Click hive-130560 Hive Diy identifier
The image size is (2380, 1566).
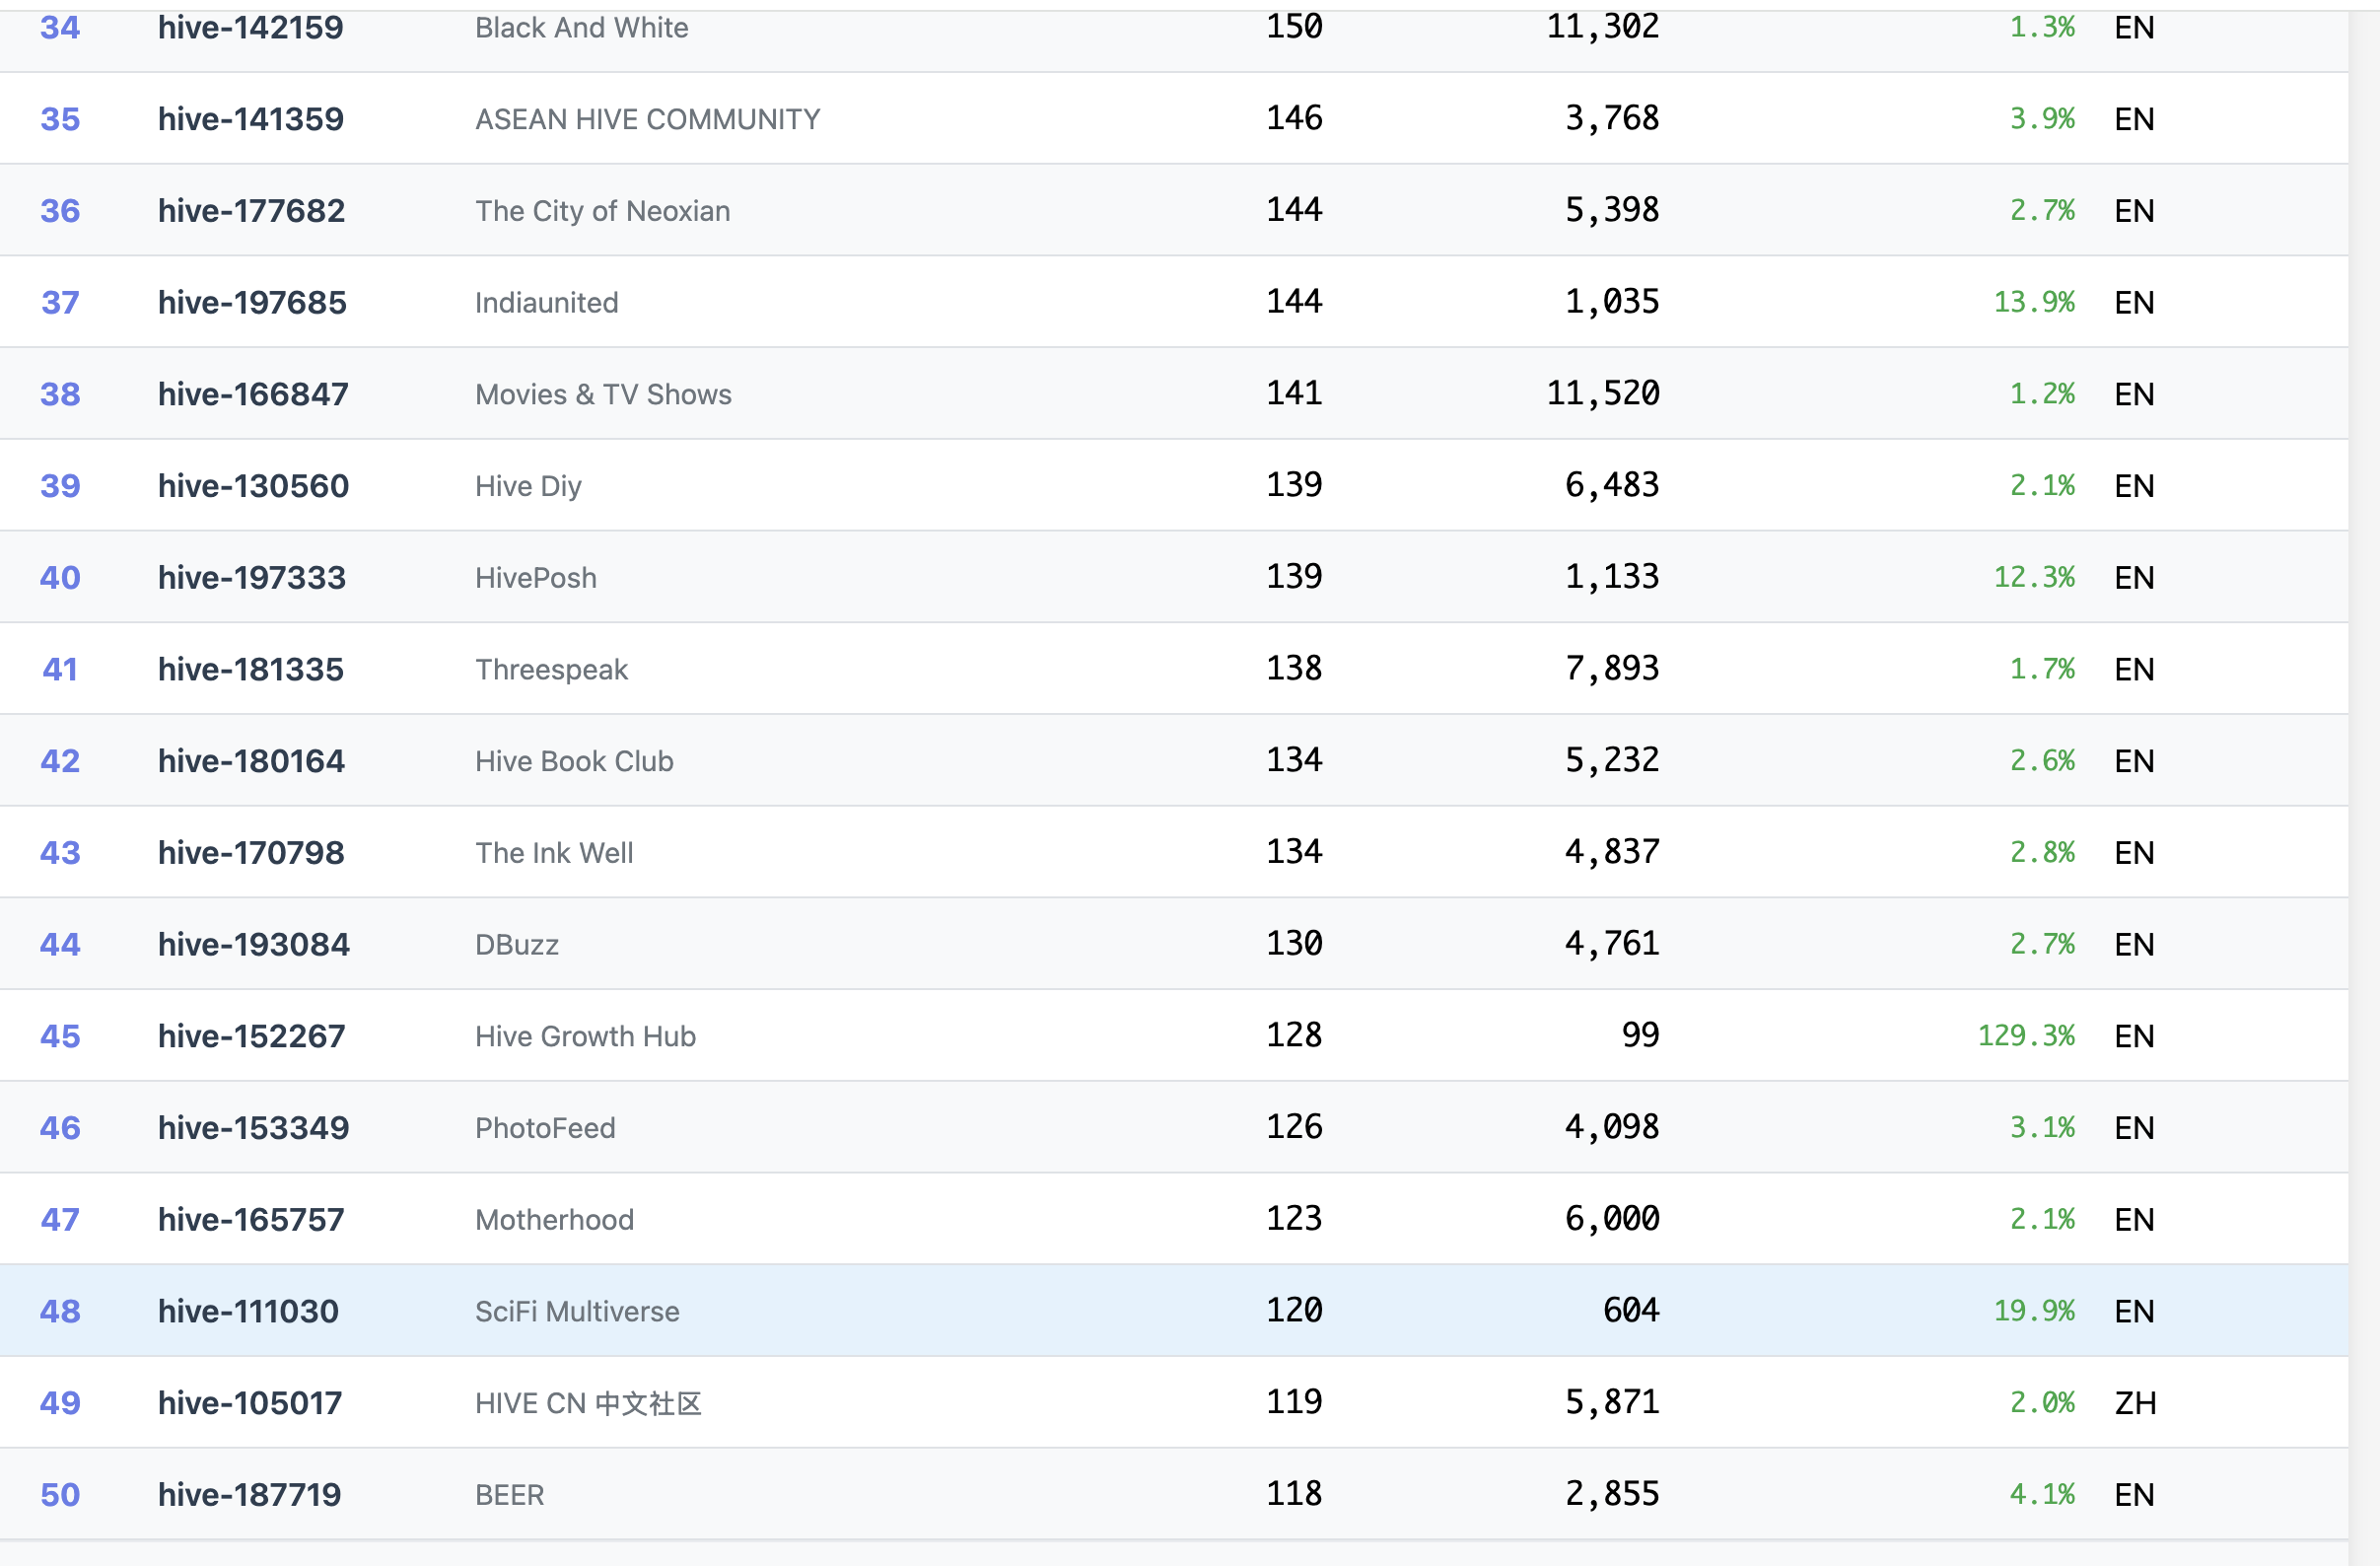[253, 486]
